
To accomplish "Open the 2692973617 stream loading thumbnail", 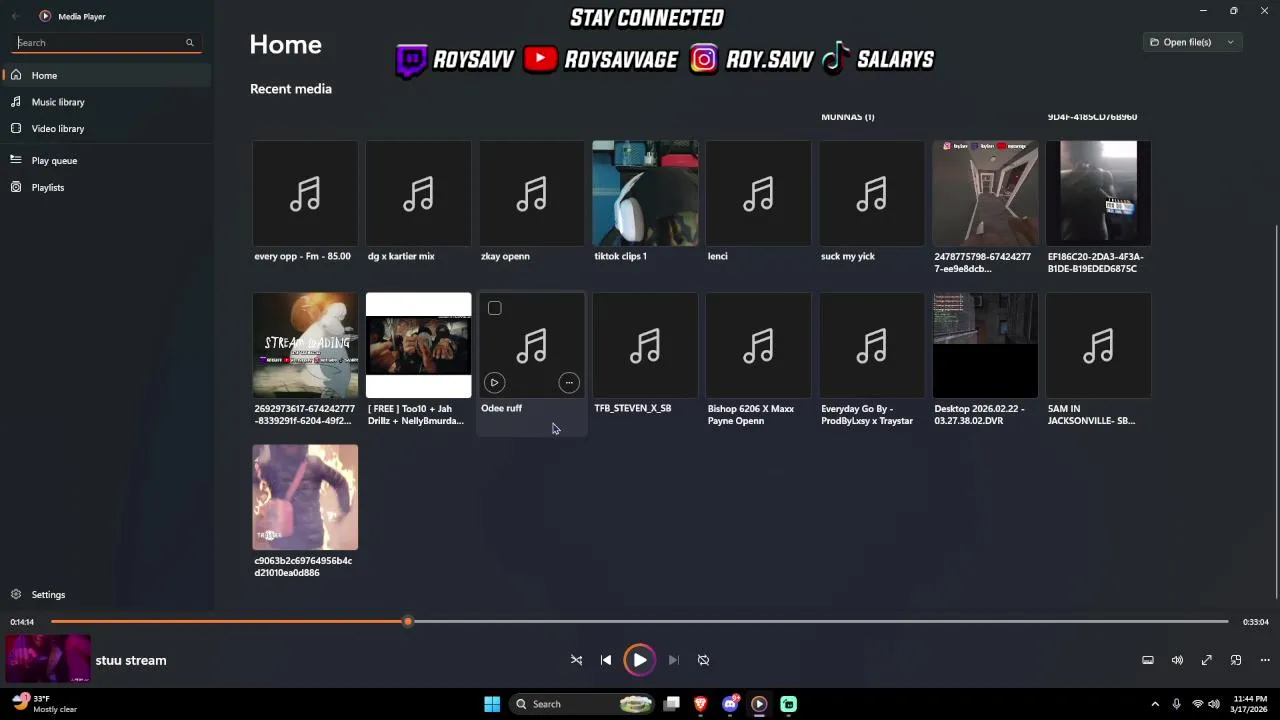I will click(x=305, y=345).
